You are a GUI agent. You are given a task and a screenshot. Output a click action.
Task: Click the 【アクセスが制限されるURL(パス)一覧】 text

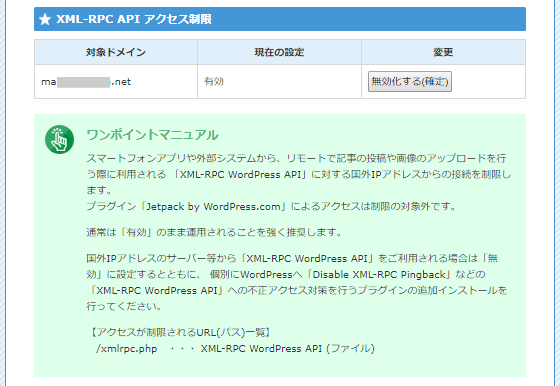[x=180, y=332]
